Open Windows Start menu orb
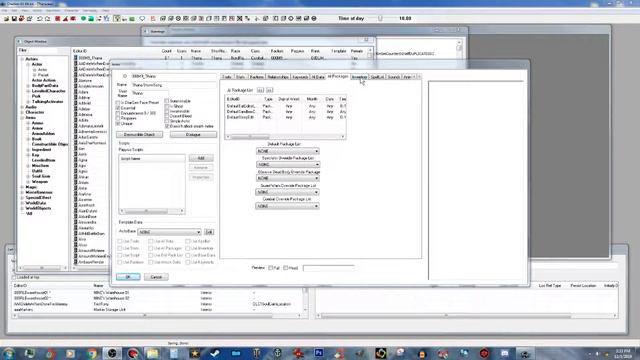 (x=9, y=353)
